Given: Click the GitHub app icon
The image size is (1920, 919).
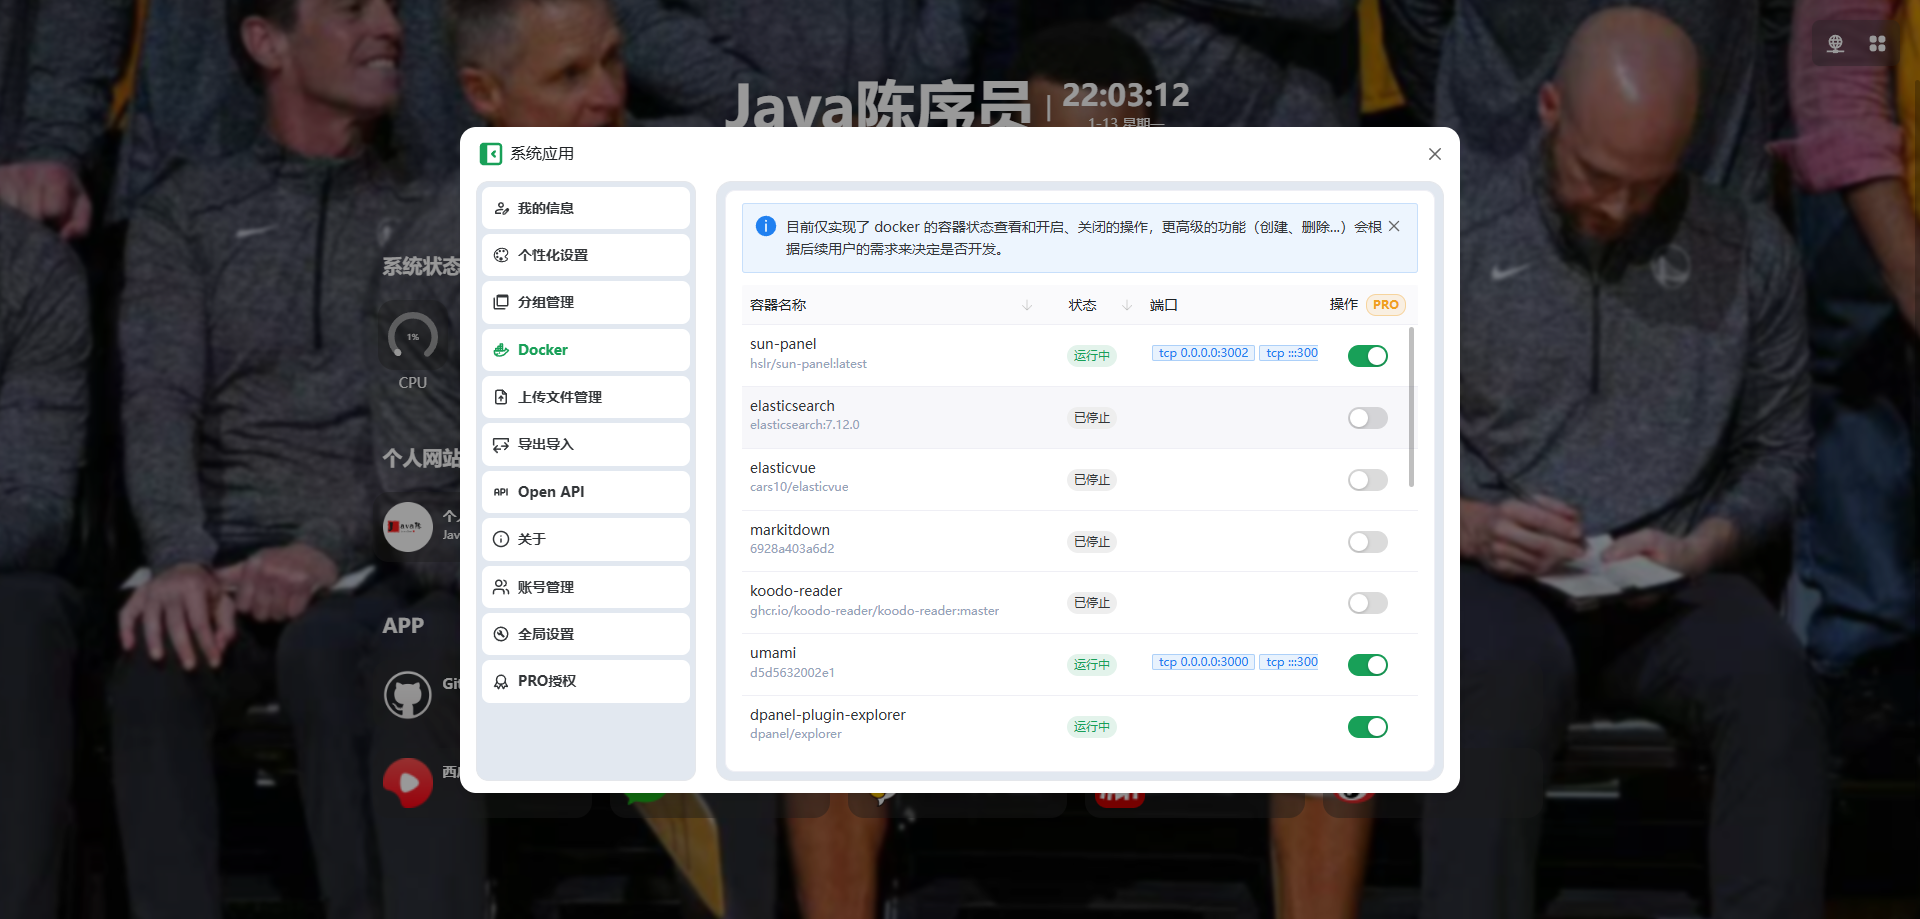Looking at the screenshot, I should click(x=408, y=694).
